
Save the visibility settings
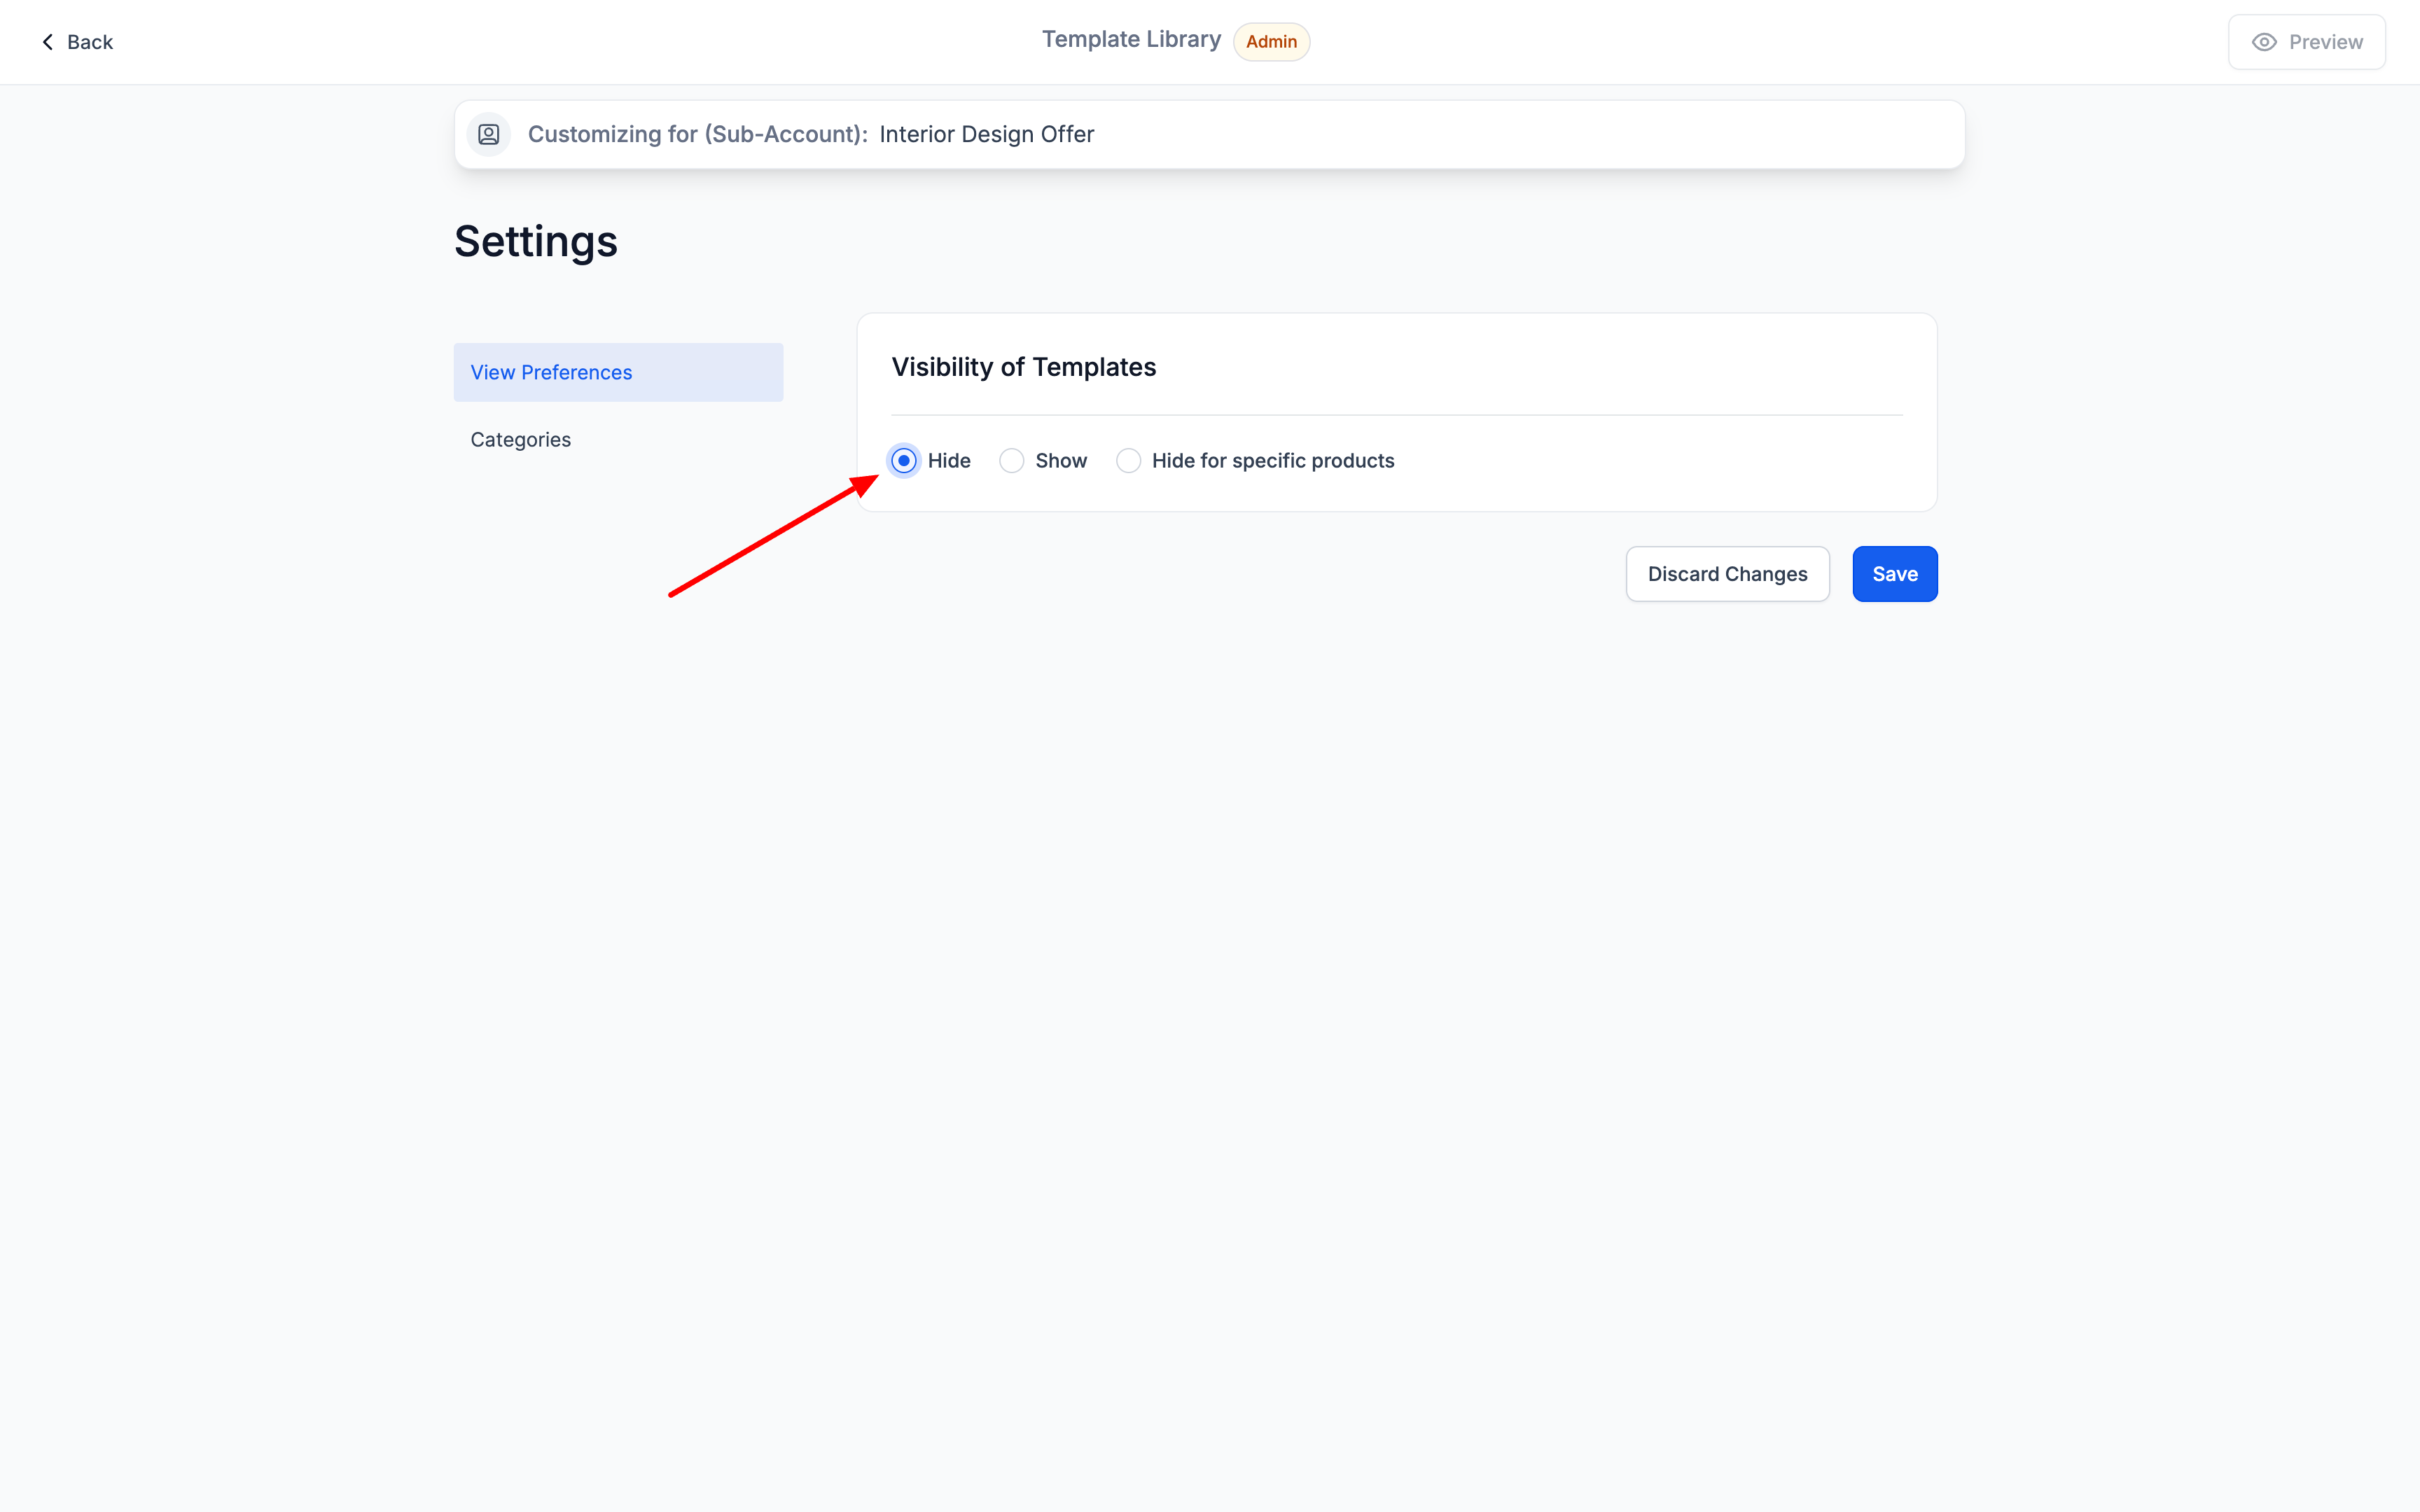click(1894, 574)
